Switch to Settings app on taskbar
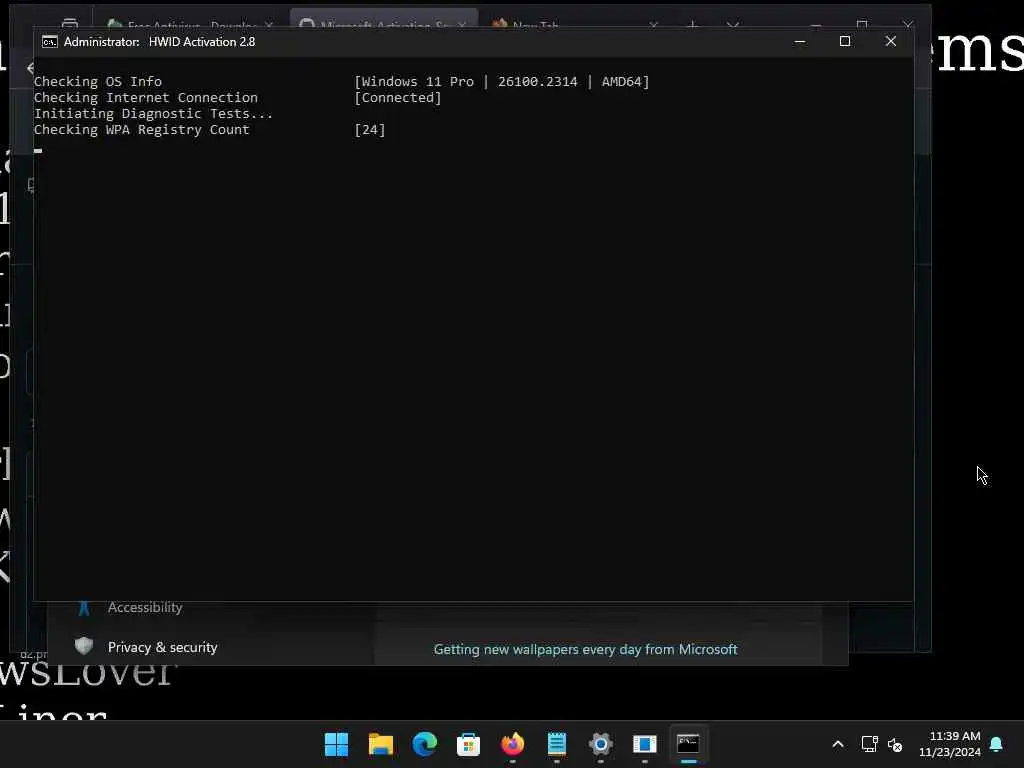This screenshot has height=768, width=1024. click(x=601, y=744)
